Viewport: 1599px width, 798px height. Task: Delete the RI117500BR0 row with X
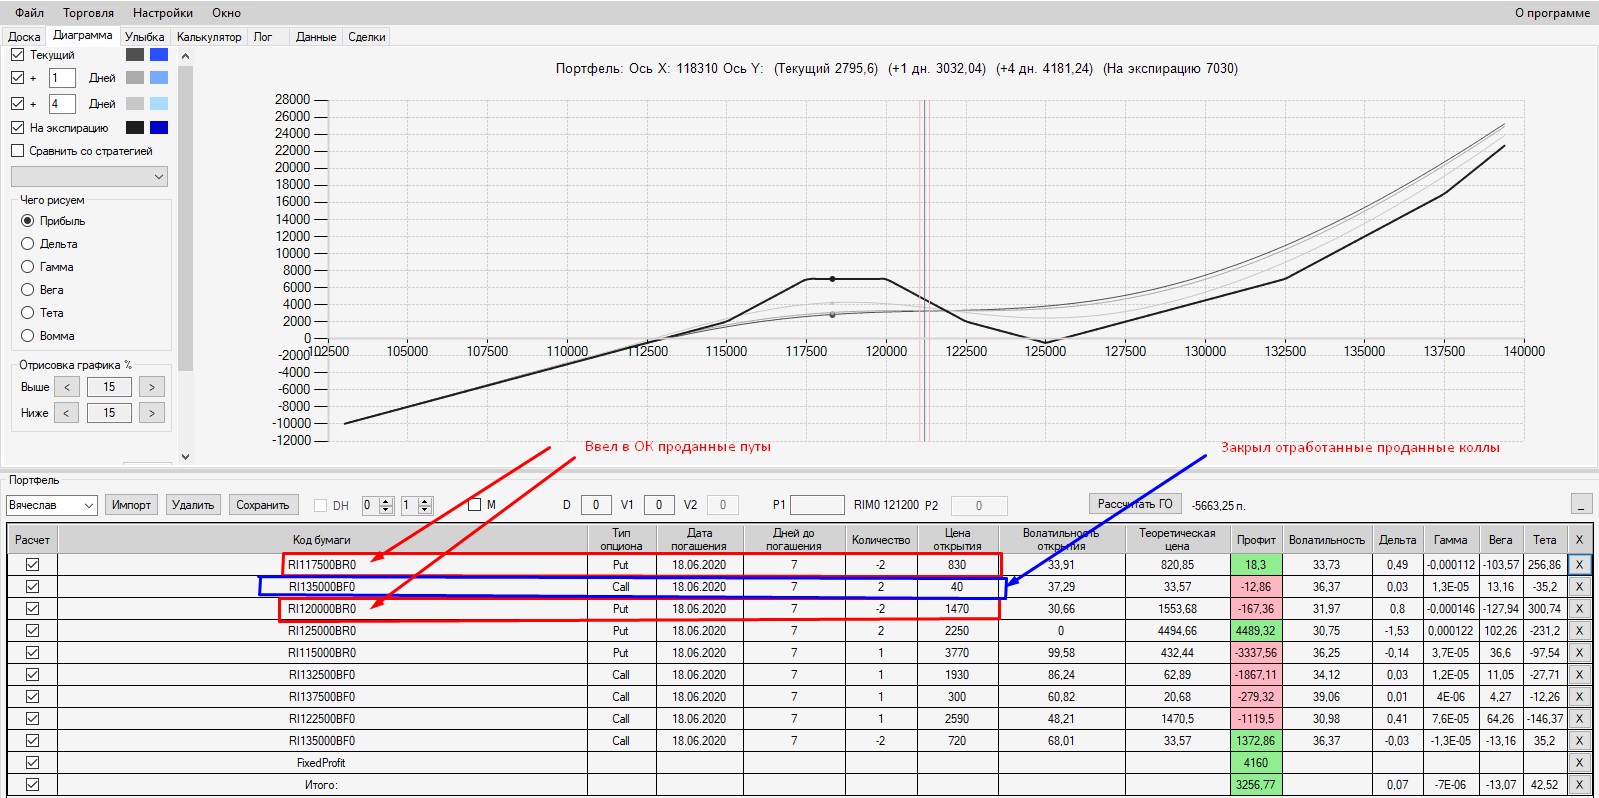click(1579, 565)
